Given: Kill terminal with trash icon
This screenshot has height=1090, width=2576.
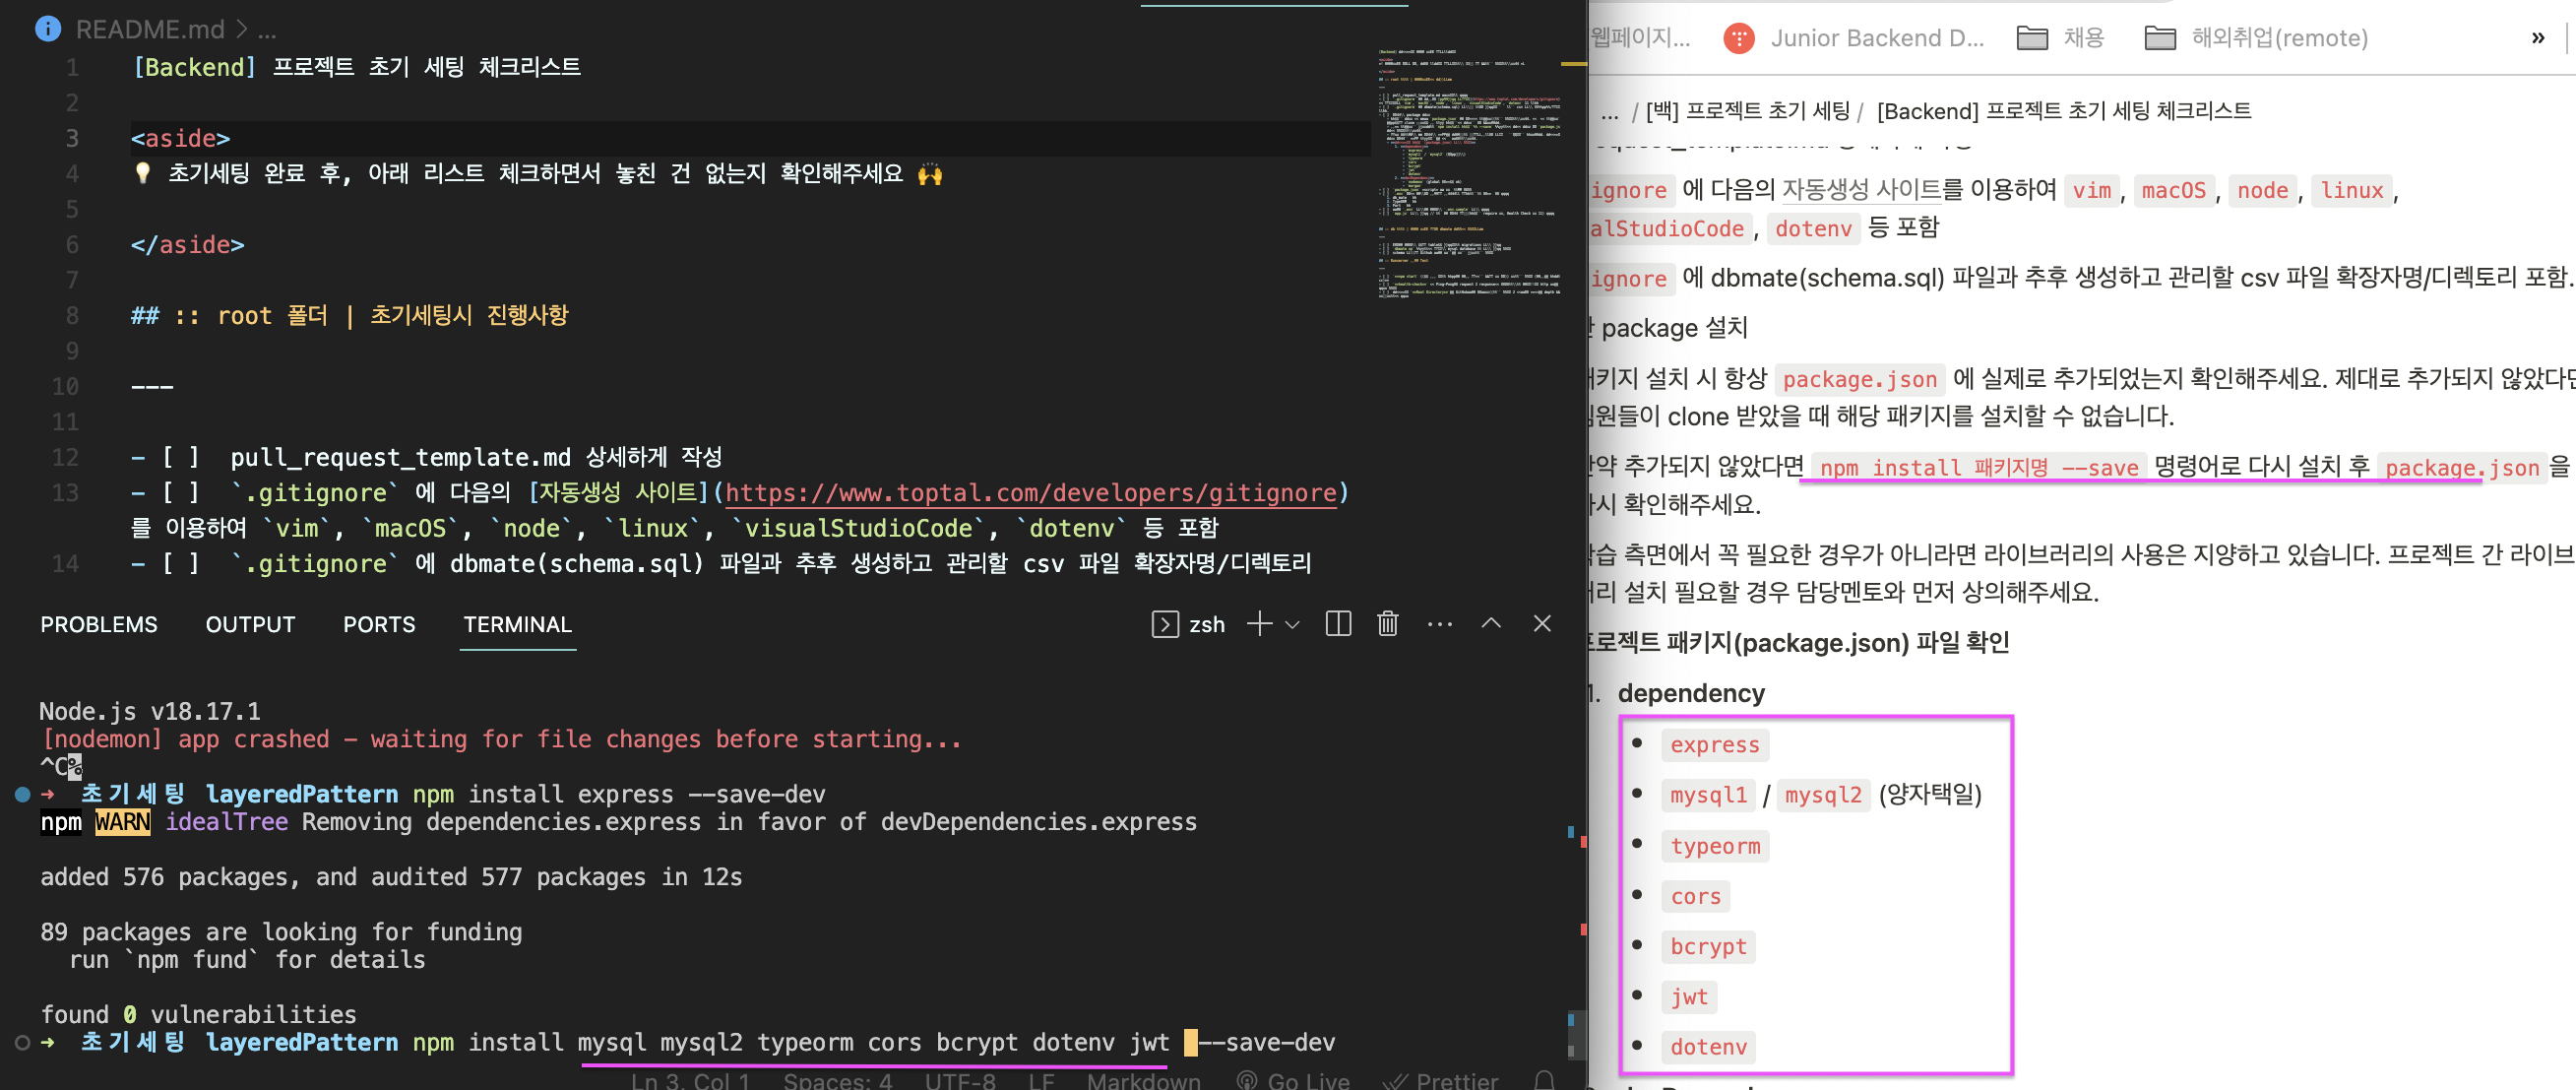Looking at the screenshot, I should pos(1388,624).
